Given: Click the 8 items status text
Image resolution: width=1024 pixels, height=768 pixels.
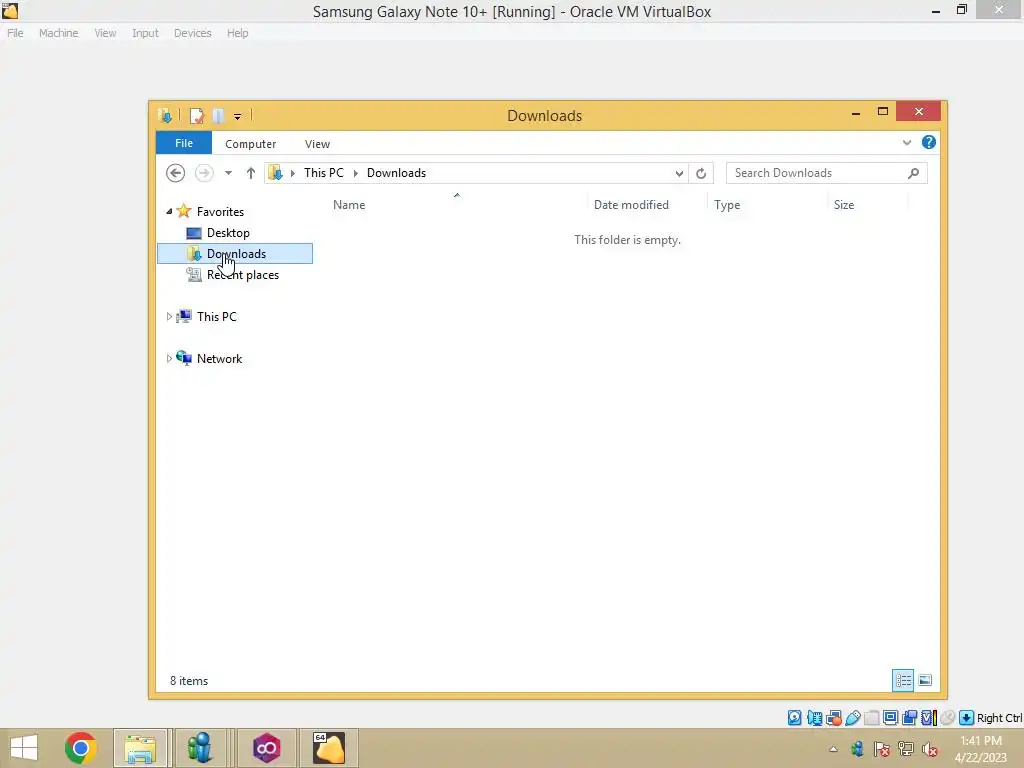Looking at the screenshot, I should coord(189,680).
